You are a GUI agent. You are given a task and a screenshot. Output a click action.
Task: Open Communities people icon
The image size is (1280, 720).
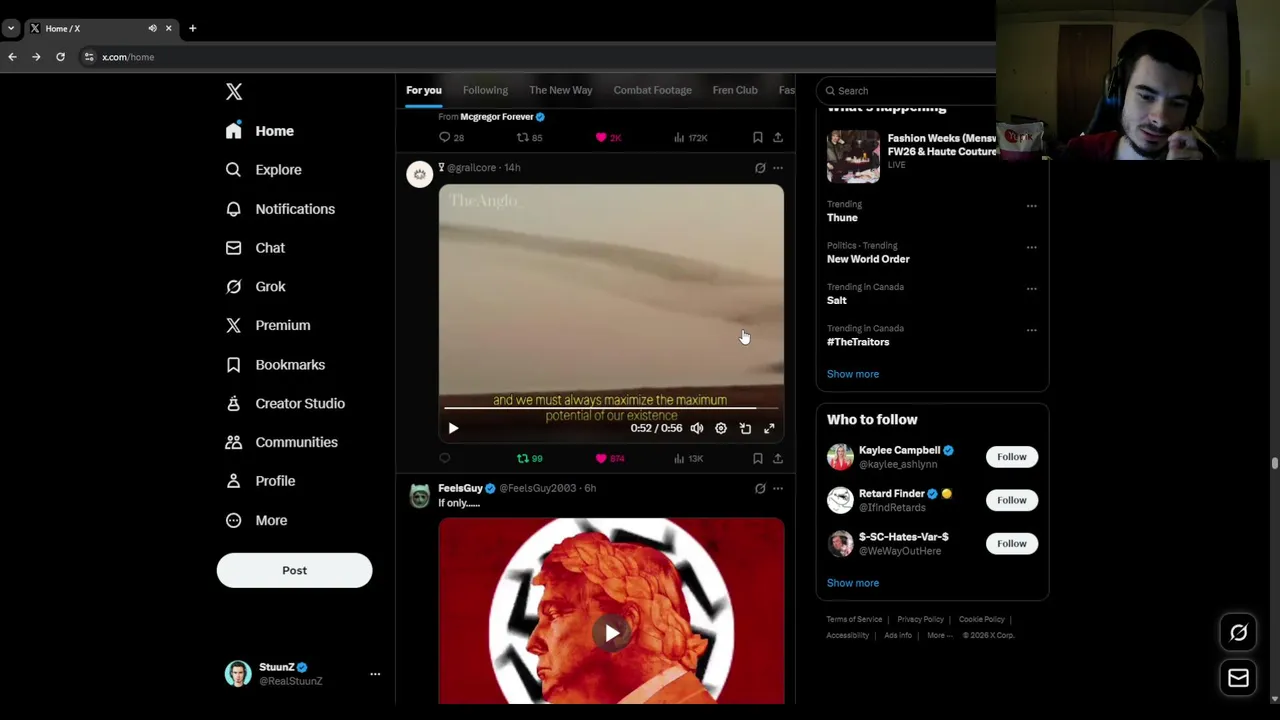click(233, 442)
